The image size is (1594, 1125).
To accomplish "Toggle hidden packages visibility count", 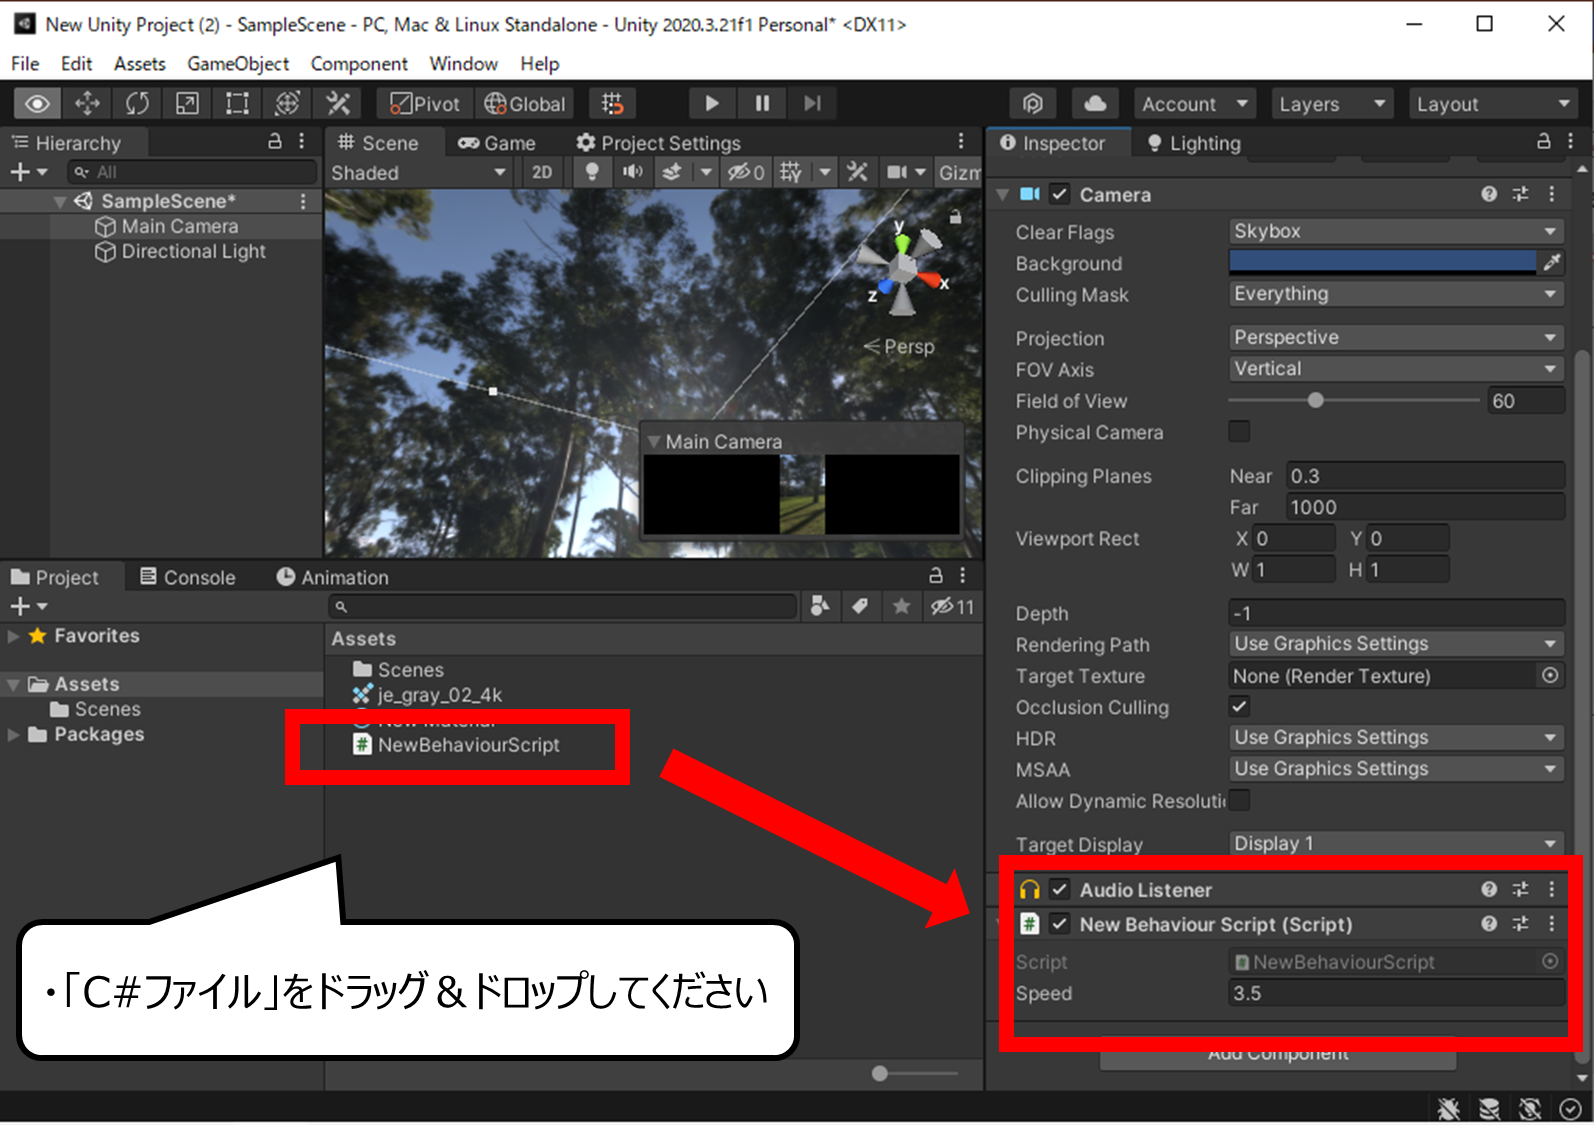I will click(952, 606).
